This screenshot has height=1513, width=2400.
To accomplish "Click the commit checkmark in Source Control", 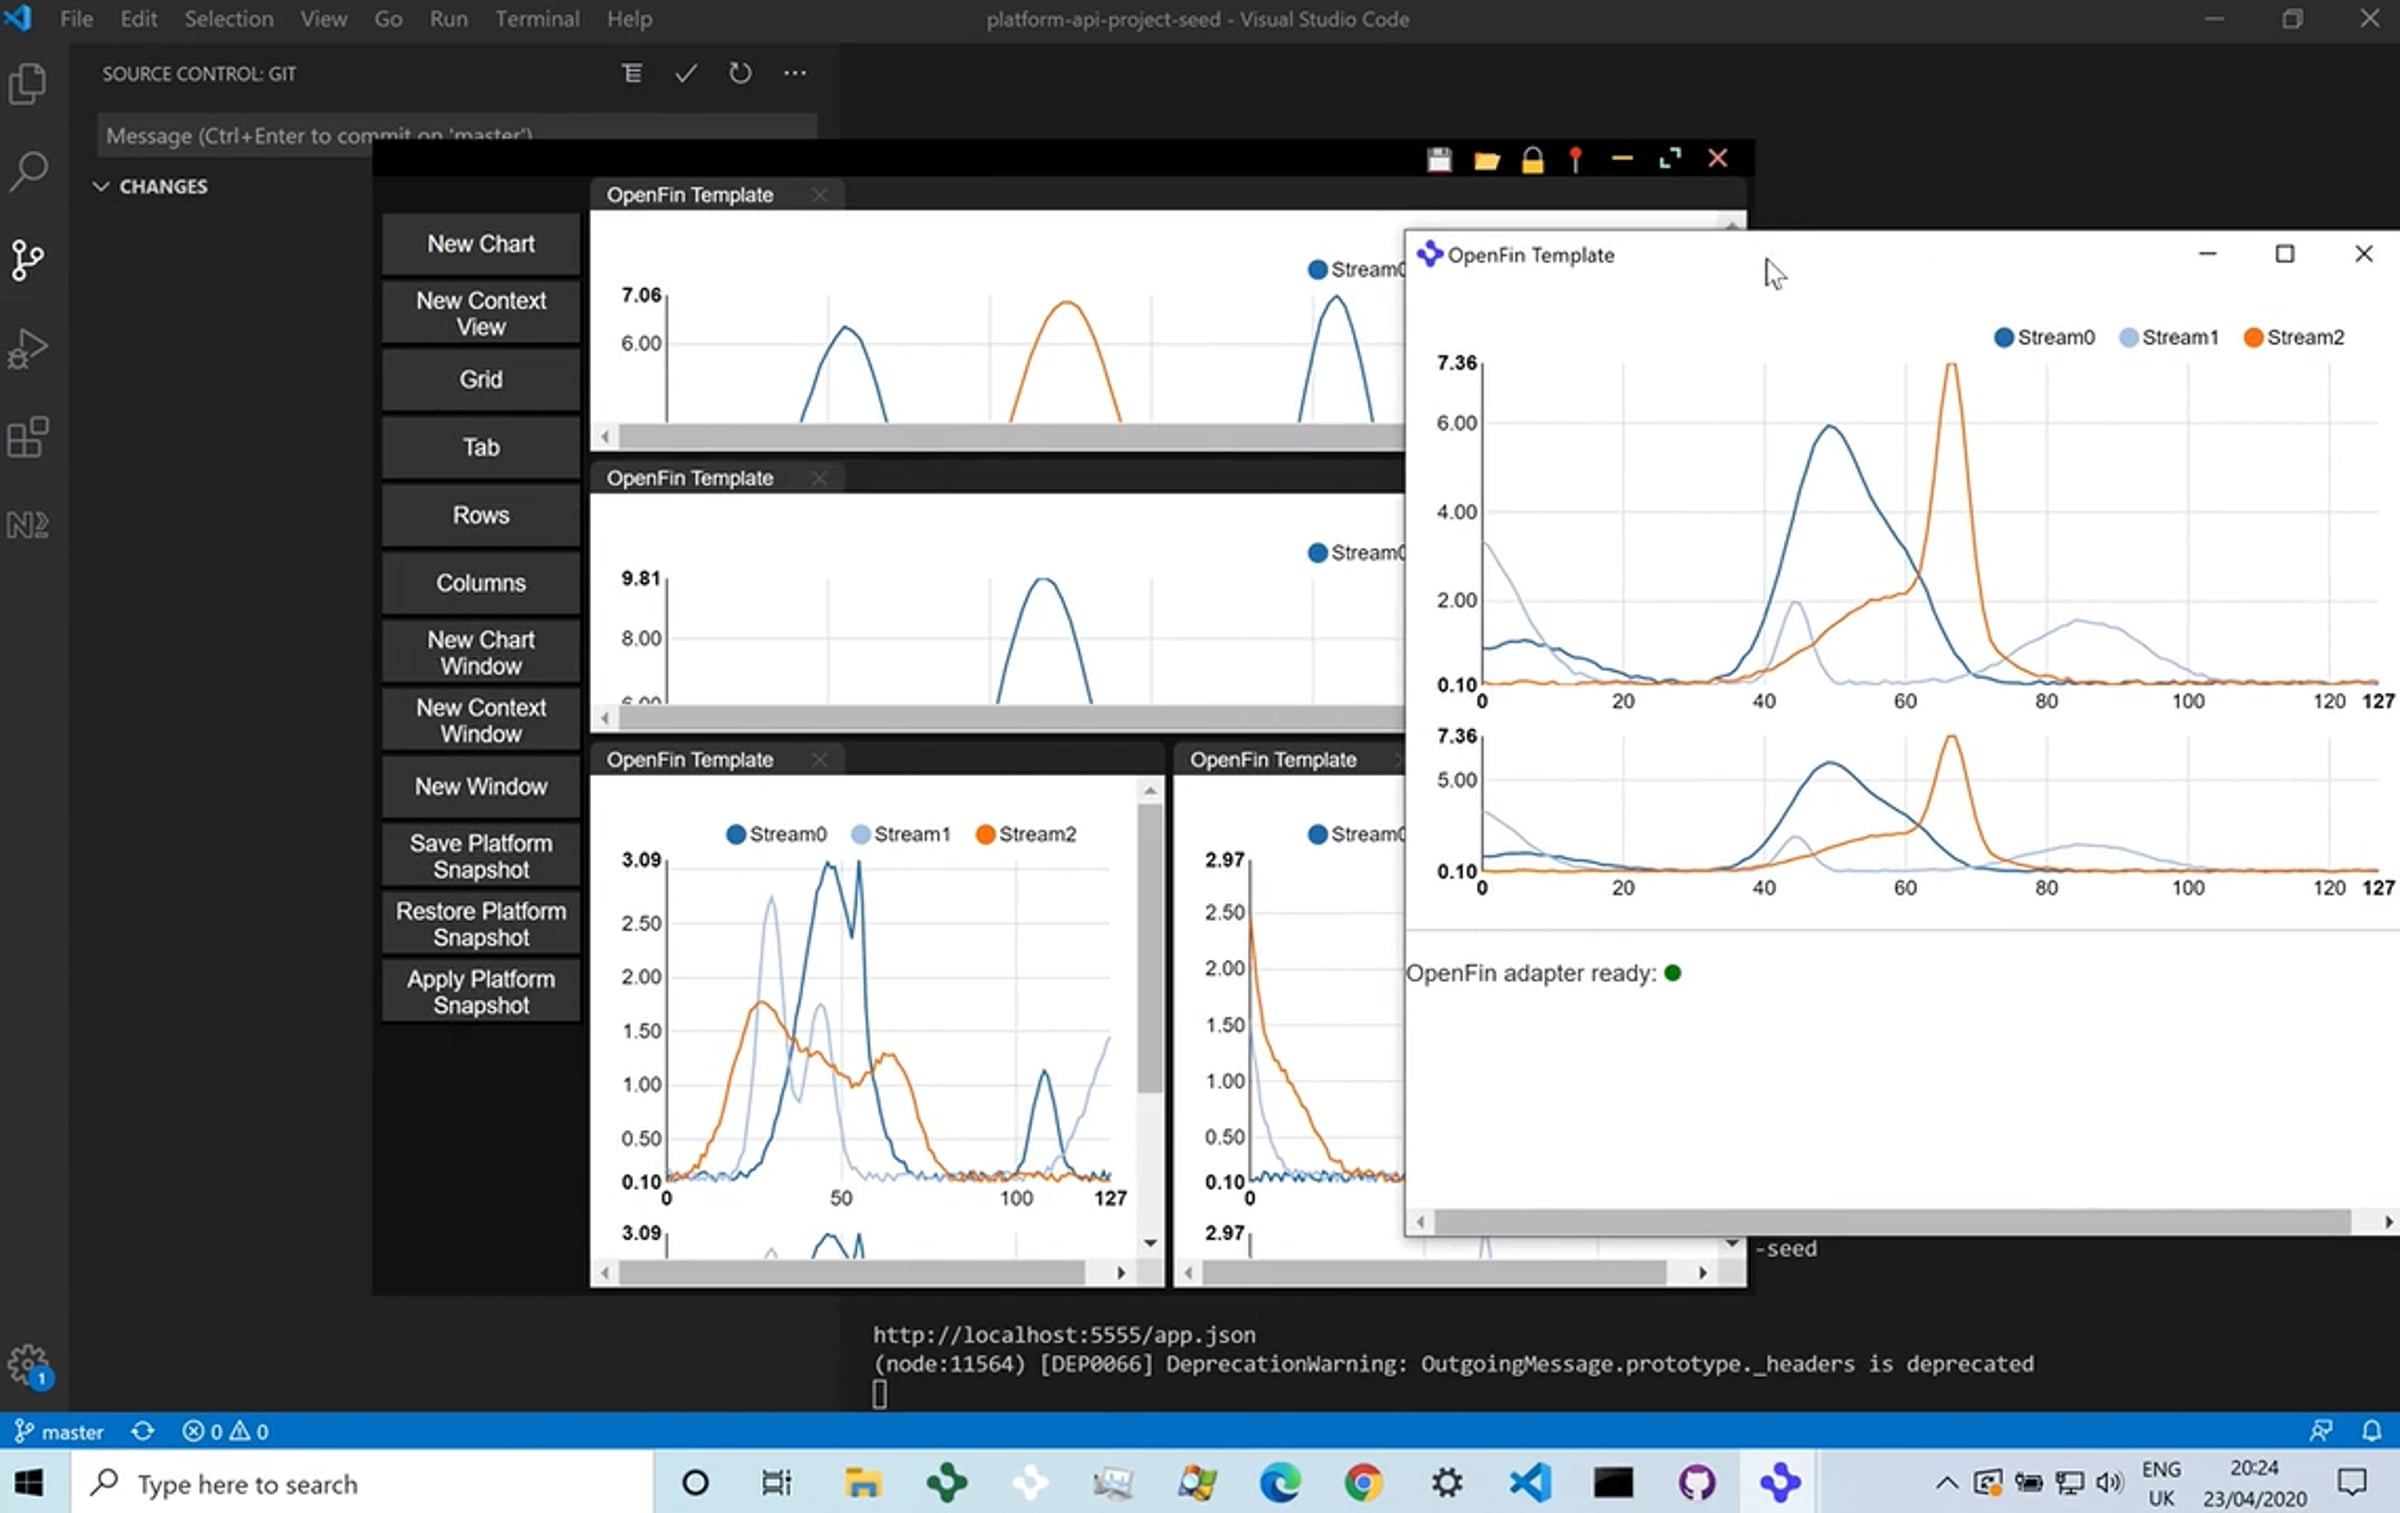I will (685, 73).
